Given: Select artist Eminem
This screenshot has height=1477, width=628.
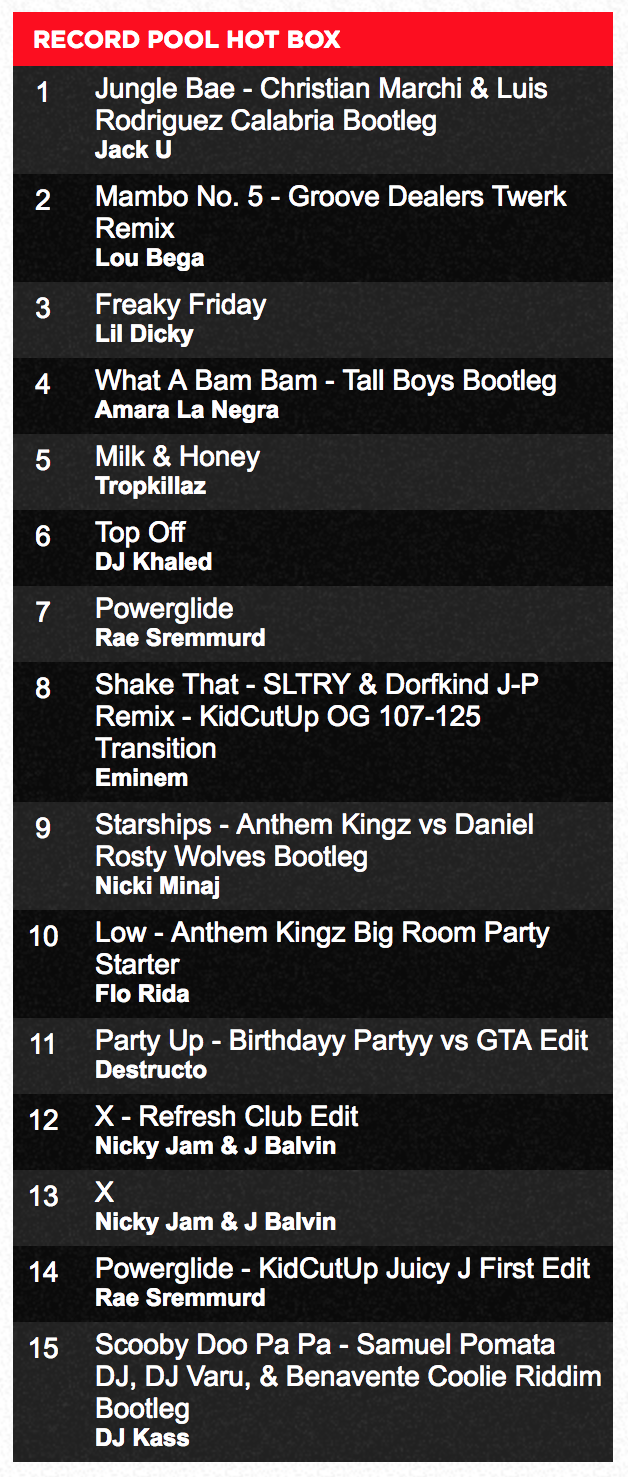Looking at the screenshot, I should pyautogui.click(x=141, y=778).
